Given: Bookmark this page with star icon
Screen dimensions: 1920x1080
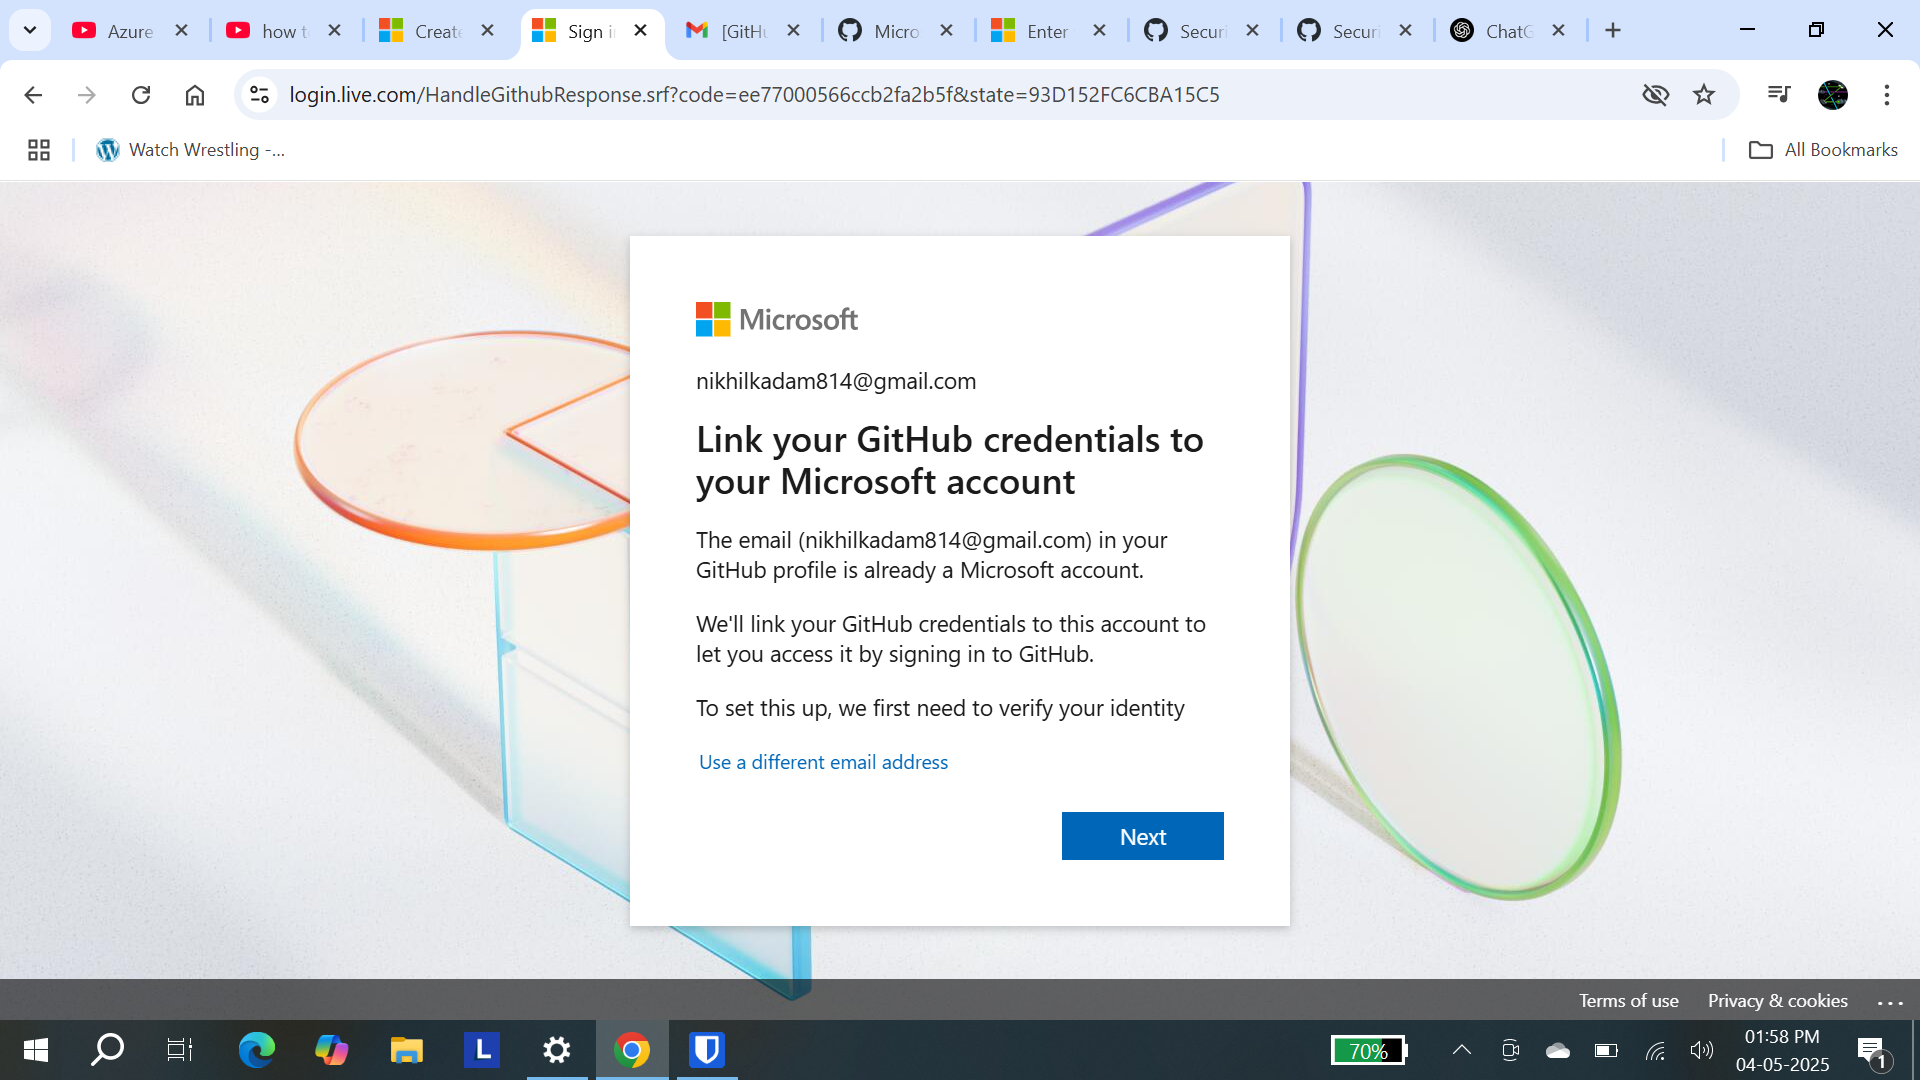Looking at the screenshot, I should [x=1704, y=95].
